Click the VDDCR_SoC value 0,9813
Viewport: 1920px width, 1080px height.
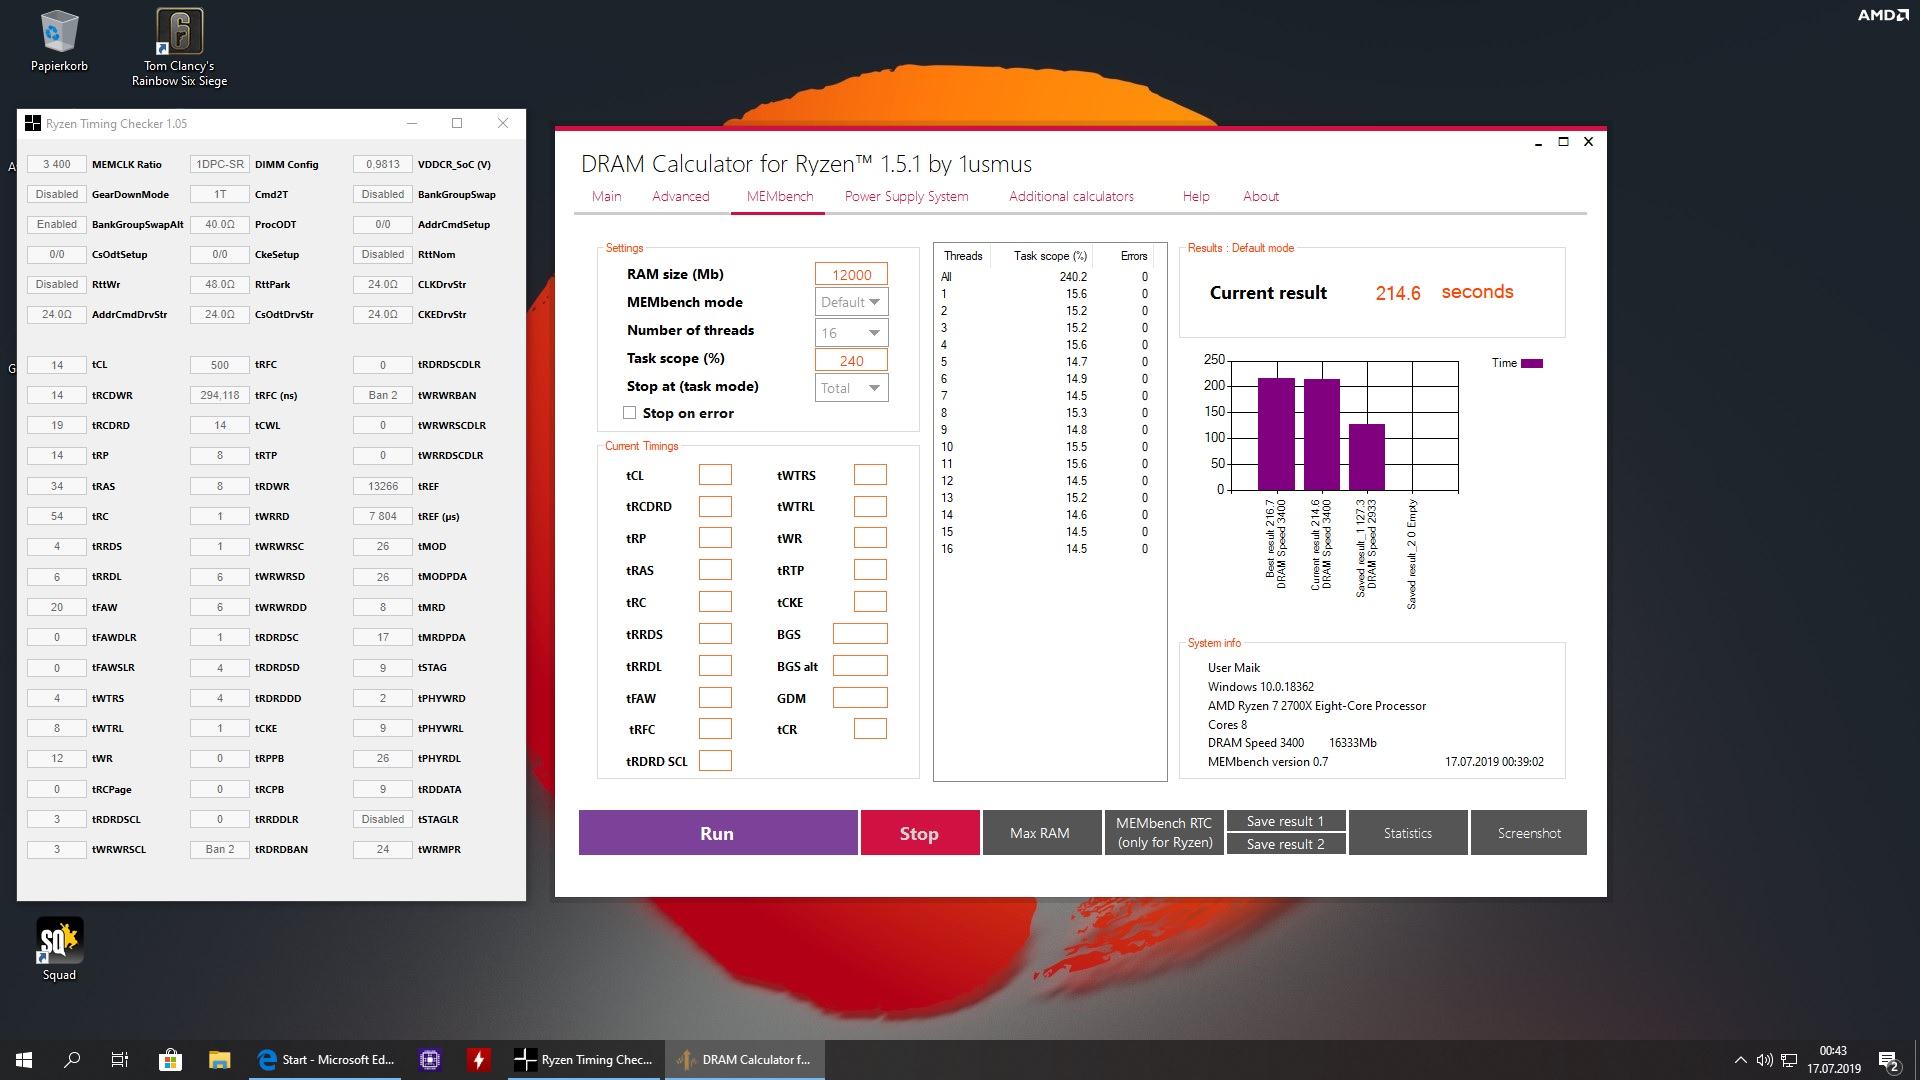(x=383, y=164)
